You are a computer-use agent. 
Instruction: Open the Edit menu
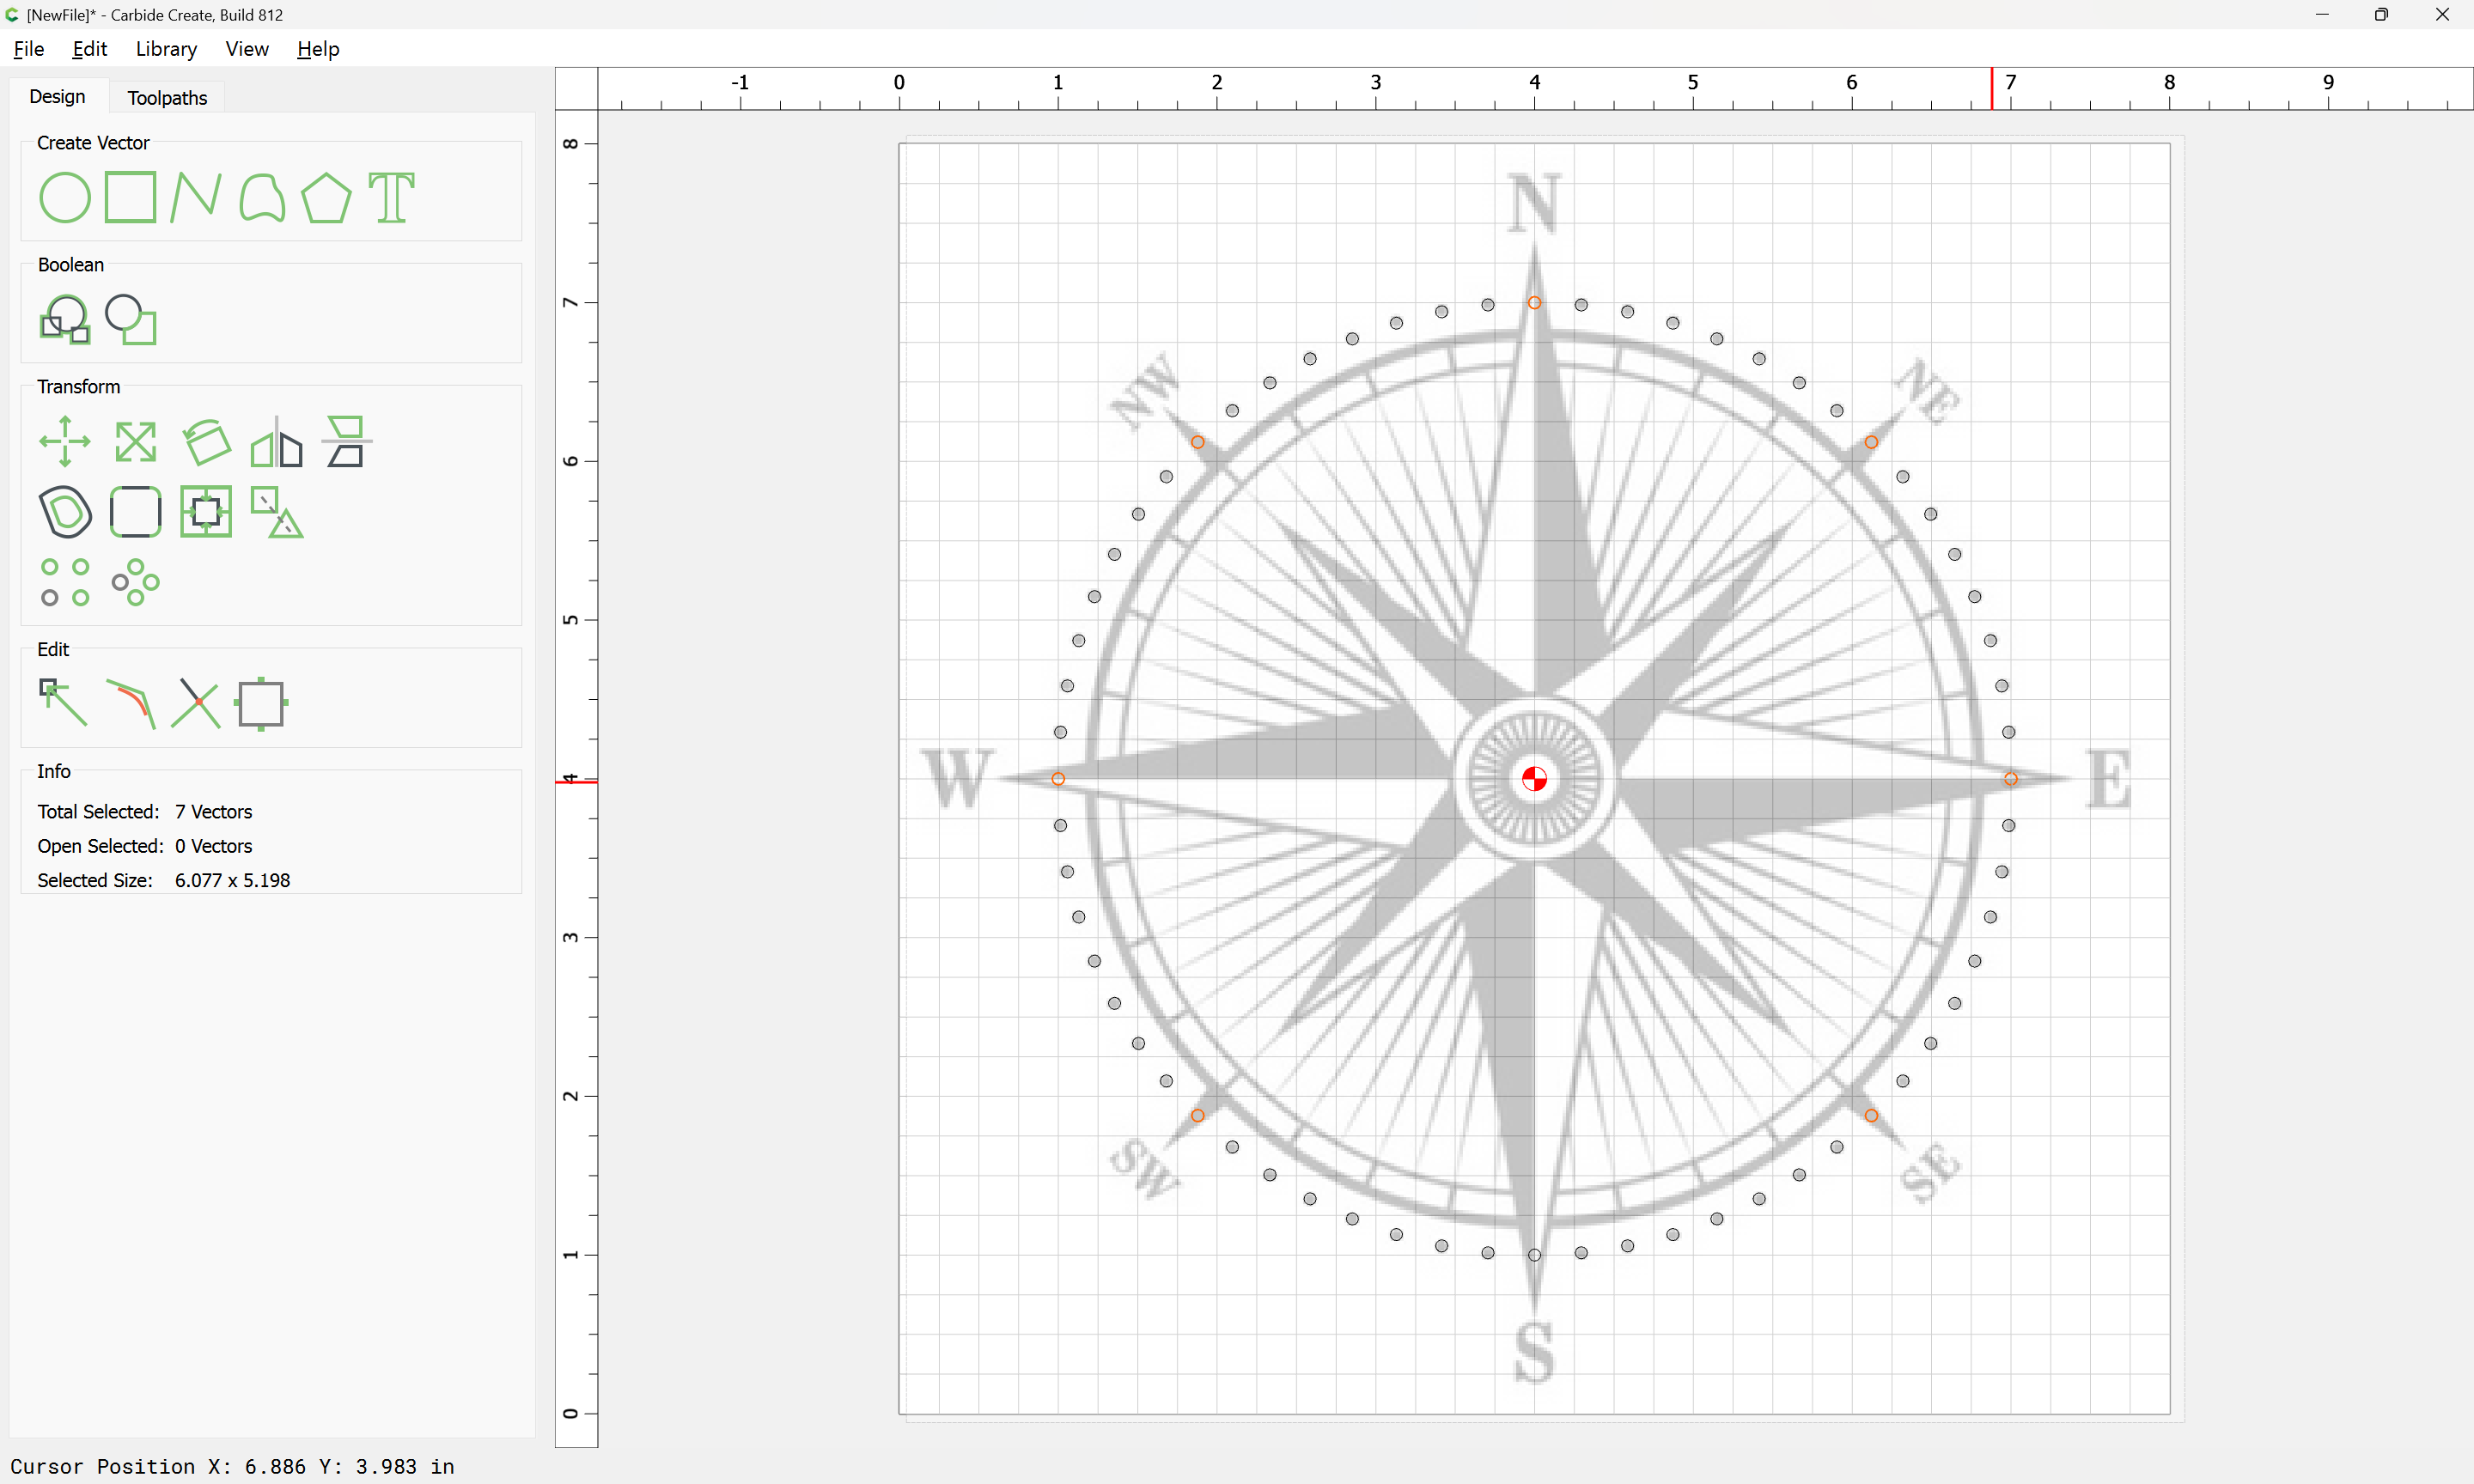click(89, 49)
